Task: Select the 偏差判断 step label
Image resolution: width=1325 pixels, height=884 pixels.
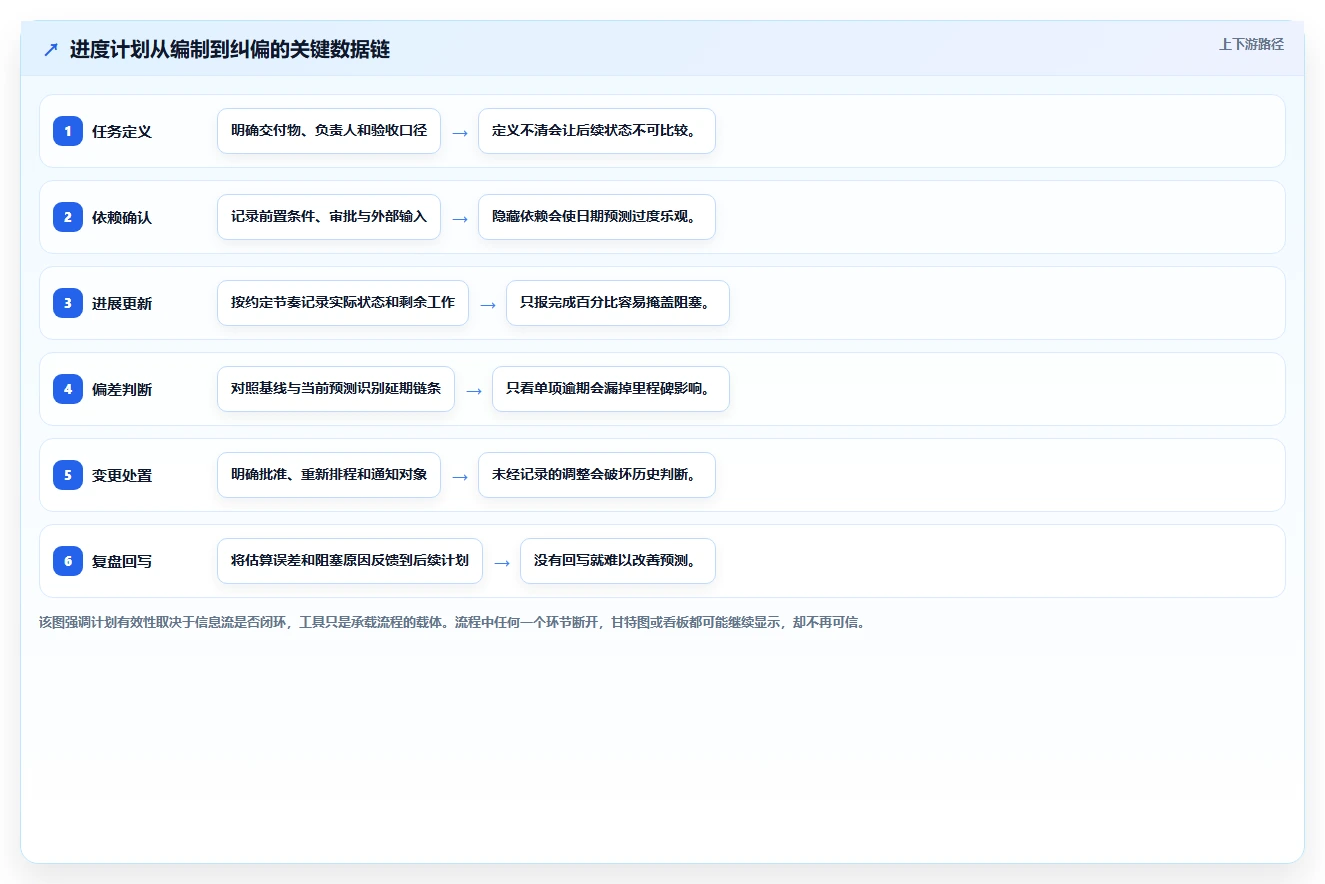Action: (x=122, y=389)
